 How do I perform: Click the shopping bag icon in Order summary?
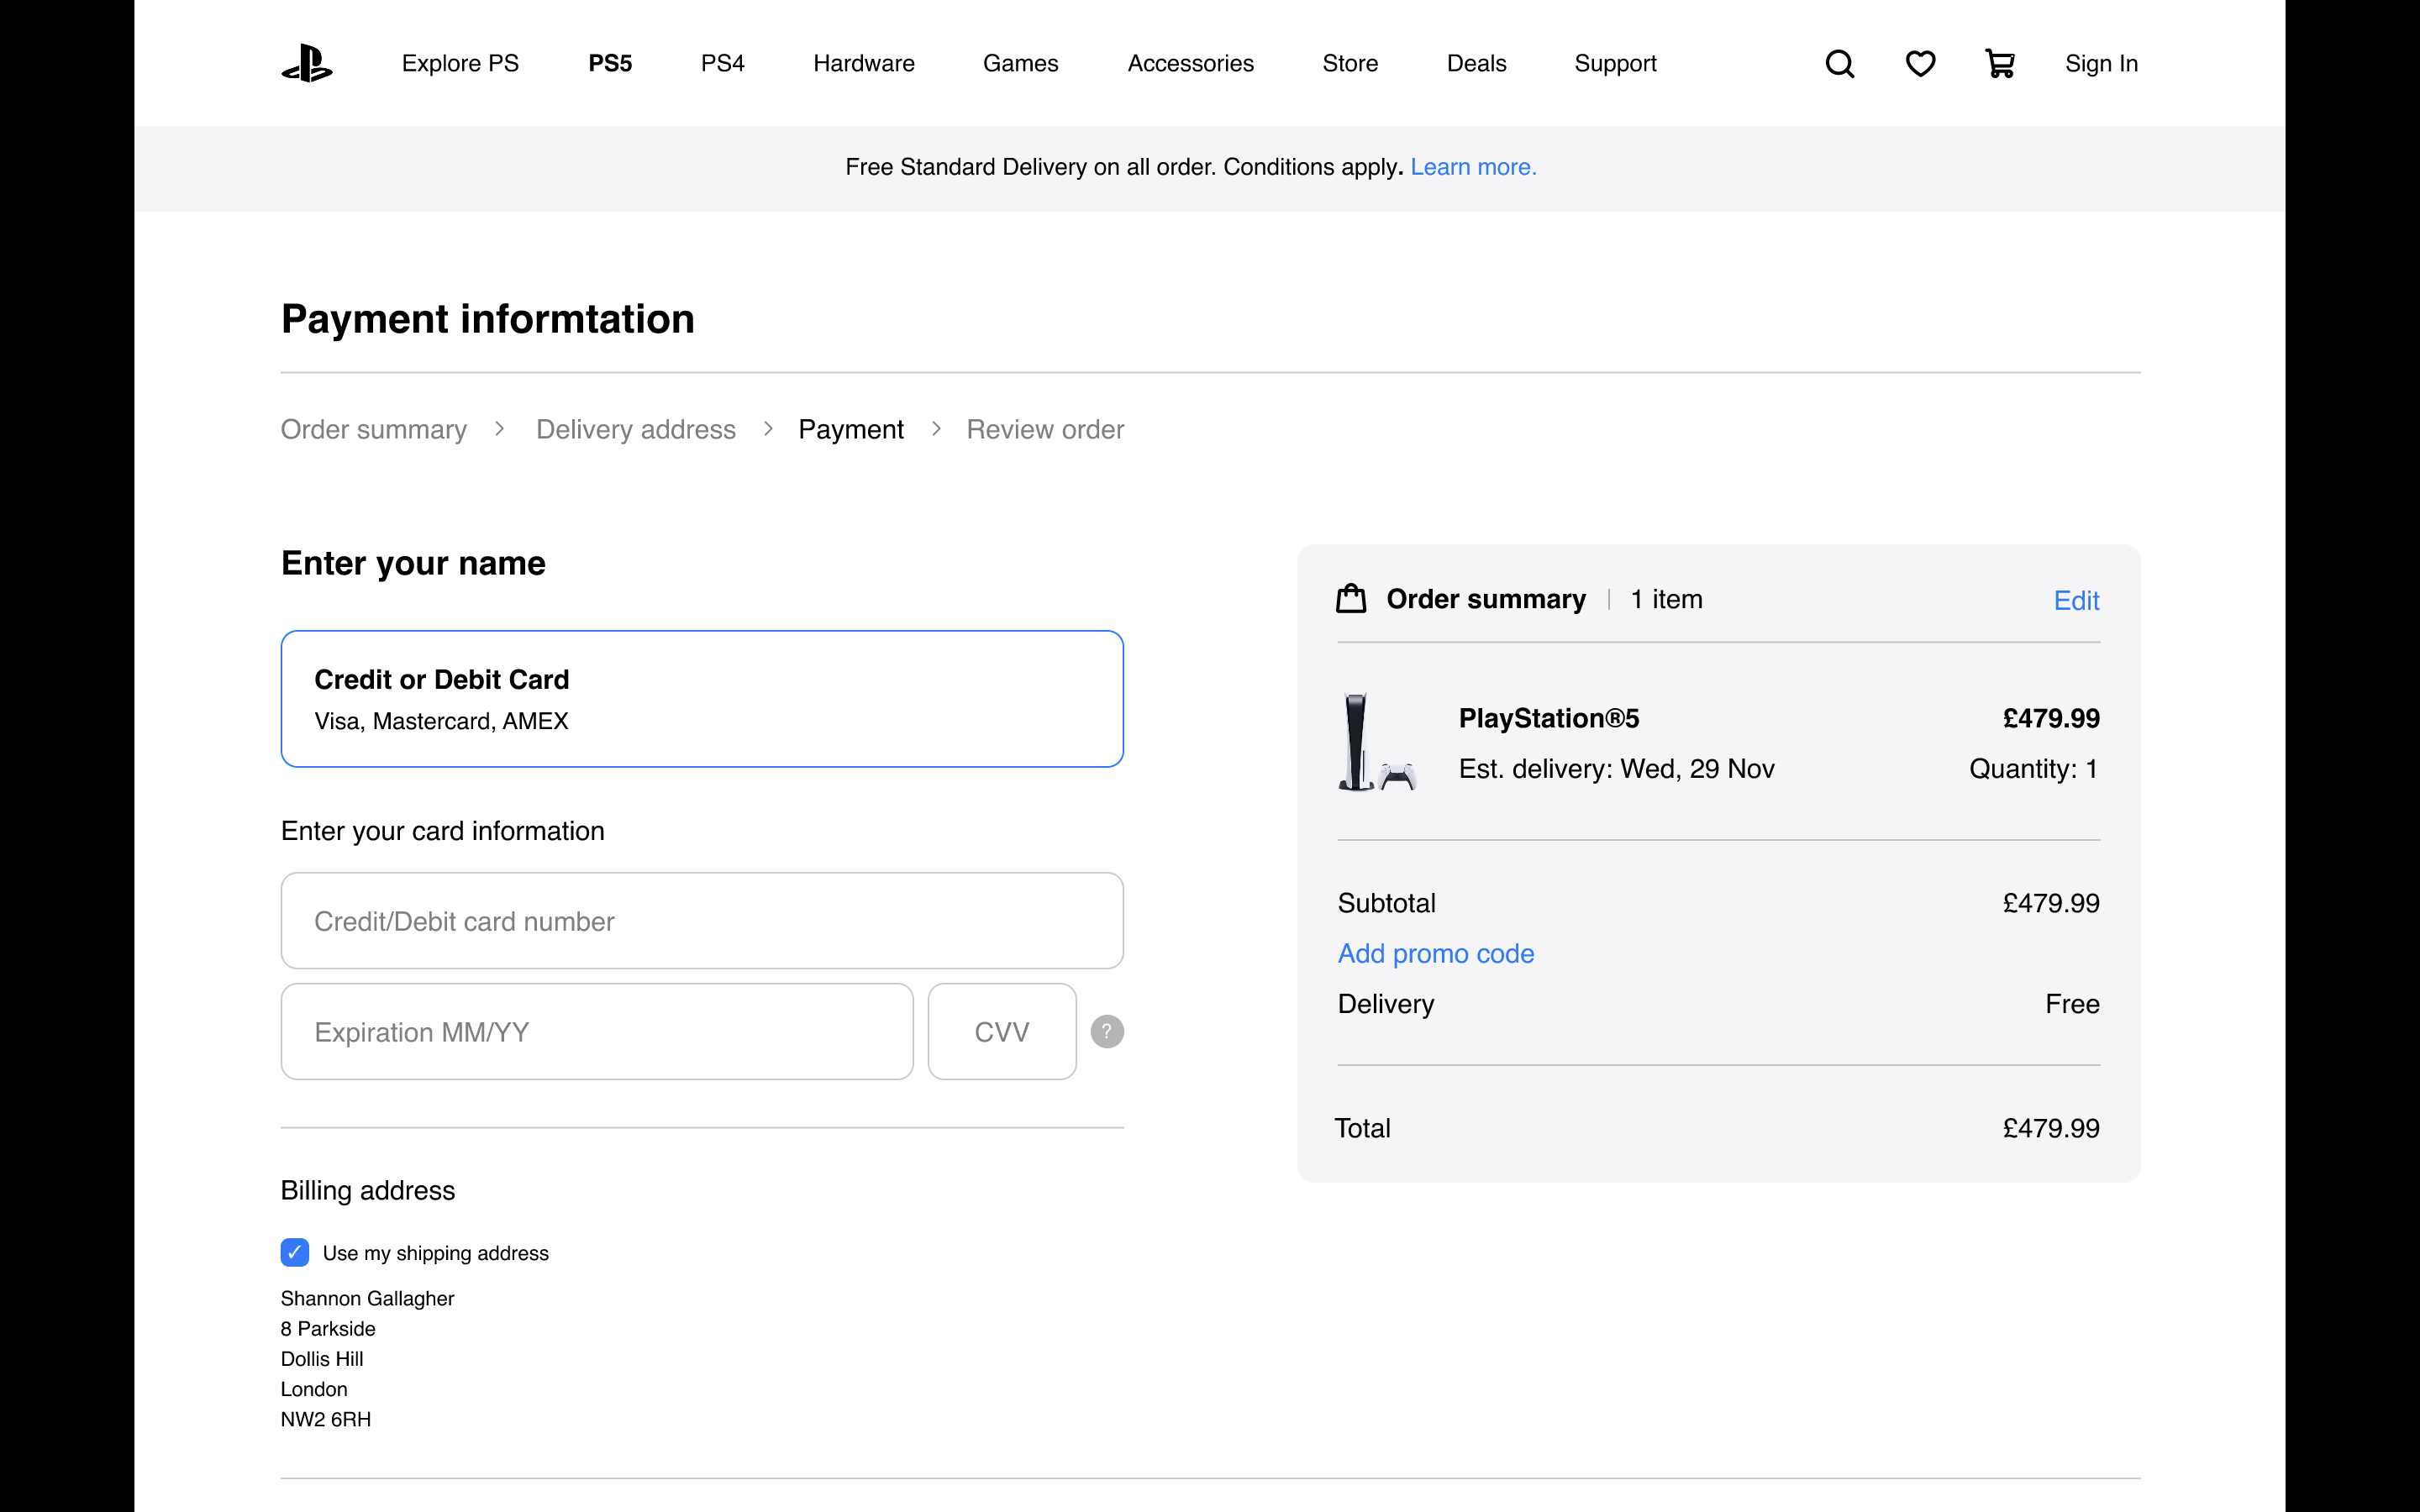click(1351, 598)
